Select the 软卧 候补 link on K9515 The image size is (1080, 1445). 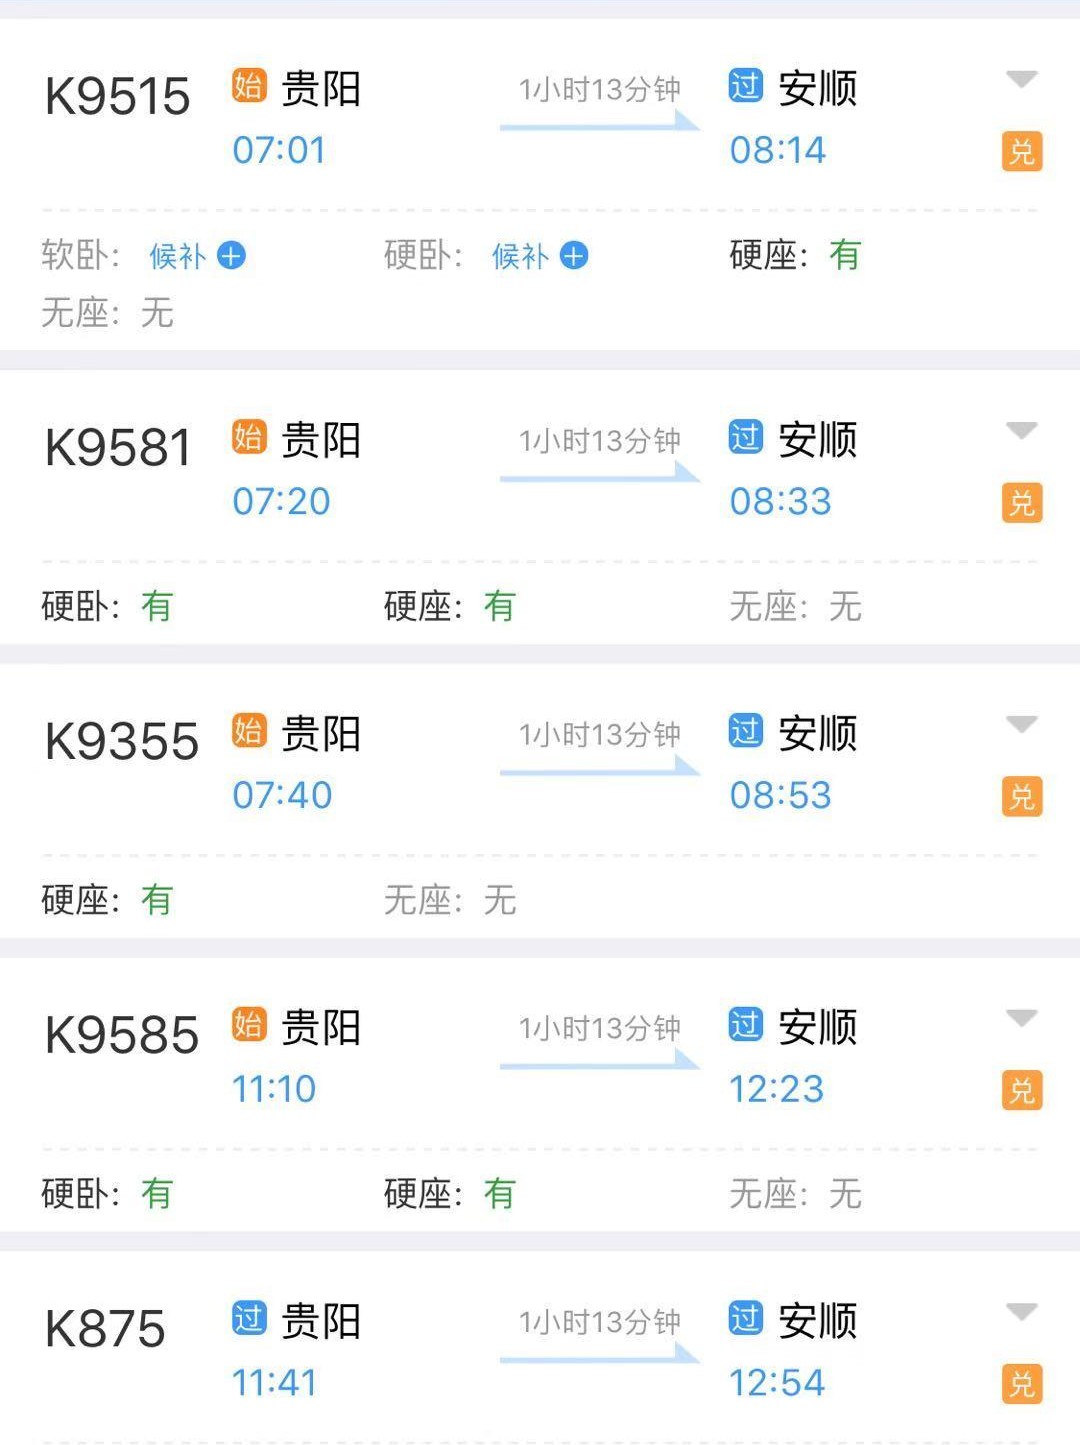(177, 257)
